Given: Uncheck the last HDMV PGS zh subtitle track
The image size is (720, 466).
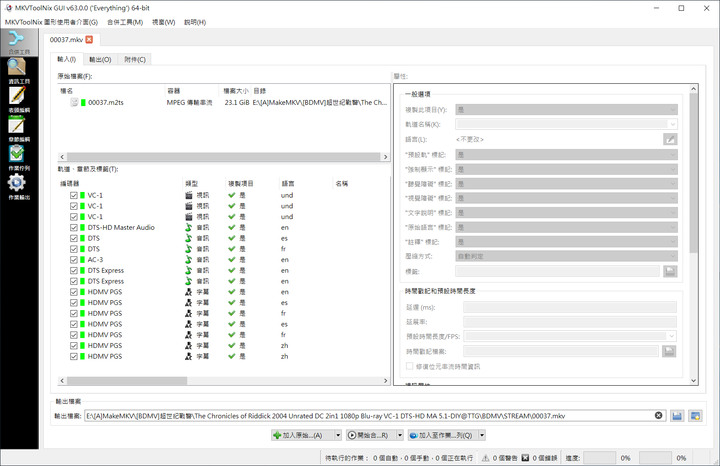Looking at the screenshot, I should [x=74, y=356].
